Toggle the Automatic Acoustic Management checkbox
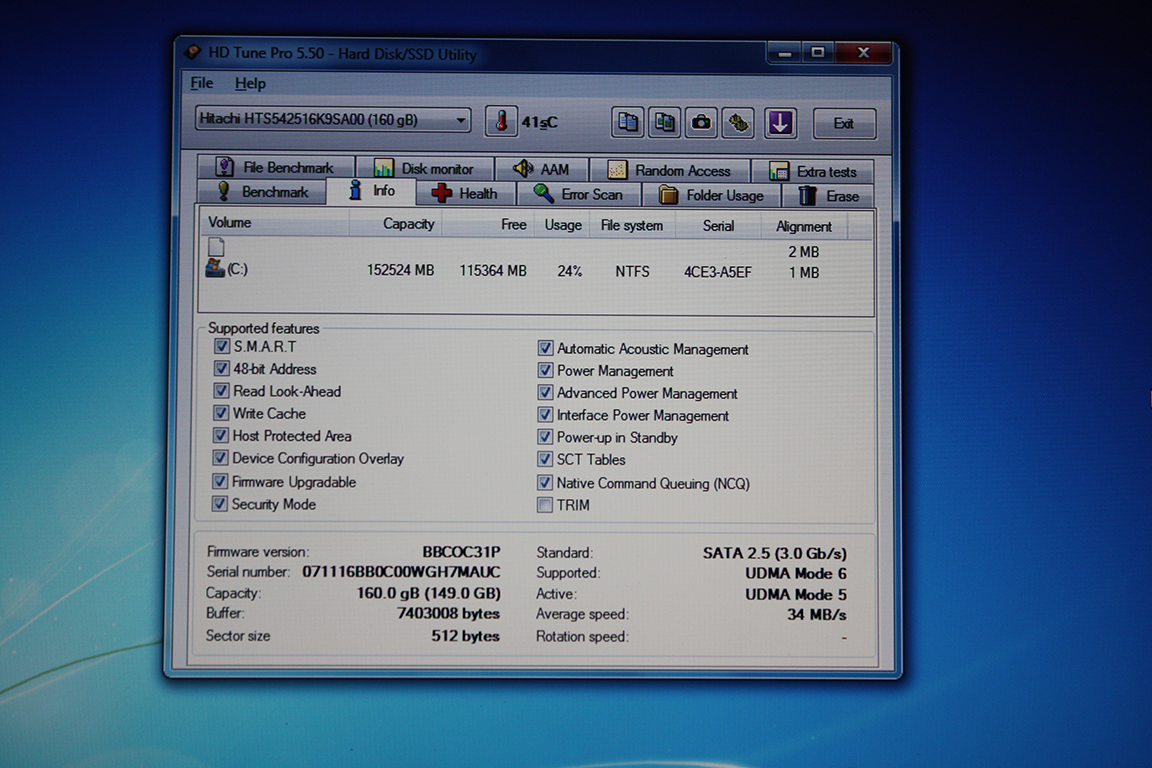Viewport: 1152px width, 768px height. click(x=545, y=348)
